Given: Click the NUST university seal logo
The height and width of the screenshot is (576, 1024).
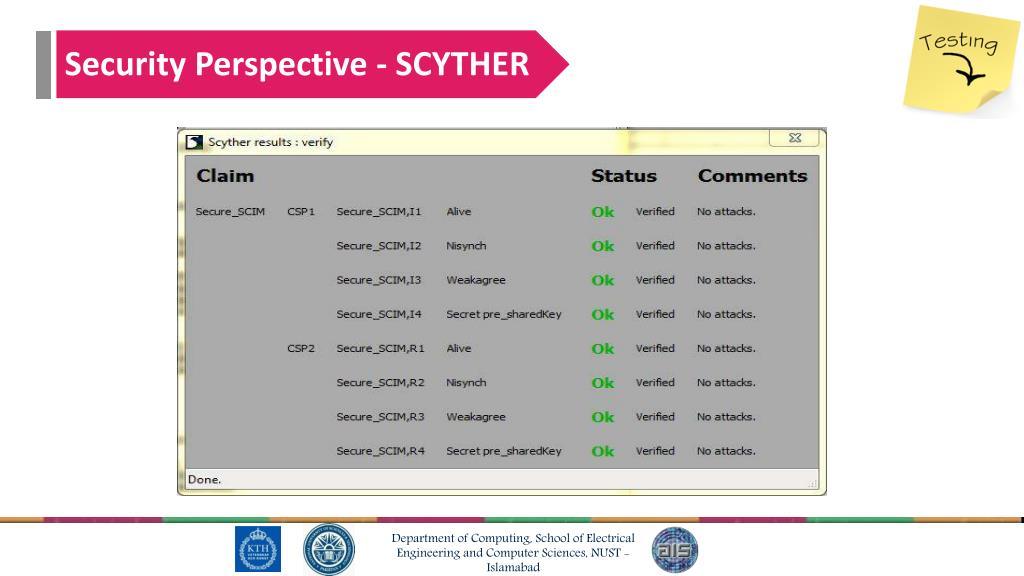Looking at the screenshot, I should pos(329,549).
